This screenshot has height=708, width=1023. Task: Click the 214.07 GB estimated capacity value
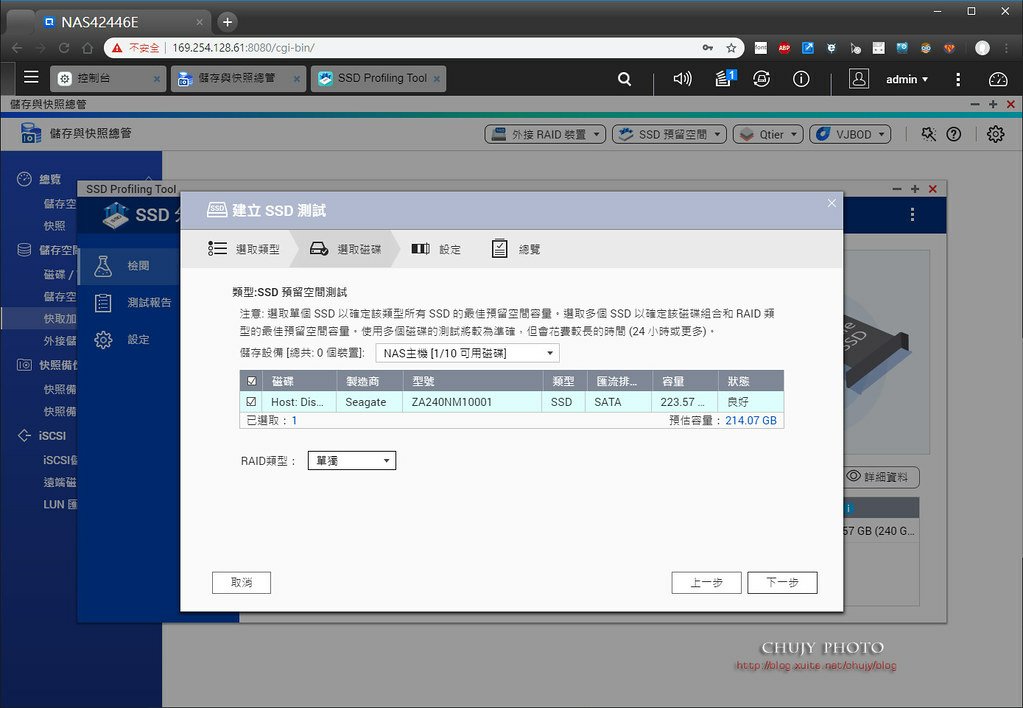[x=751, y=420]
